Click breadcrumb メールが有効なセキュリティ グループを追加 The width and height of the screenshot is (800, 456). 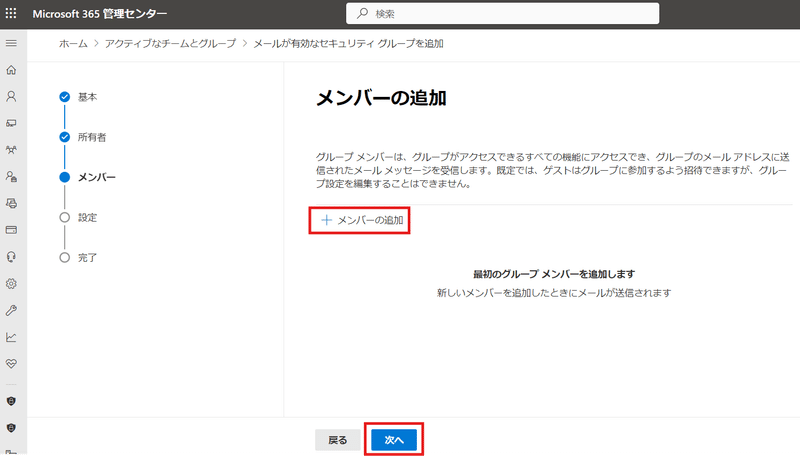(348, 44)
